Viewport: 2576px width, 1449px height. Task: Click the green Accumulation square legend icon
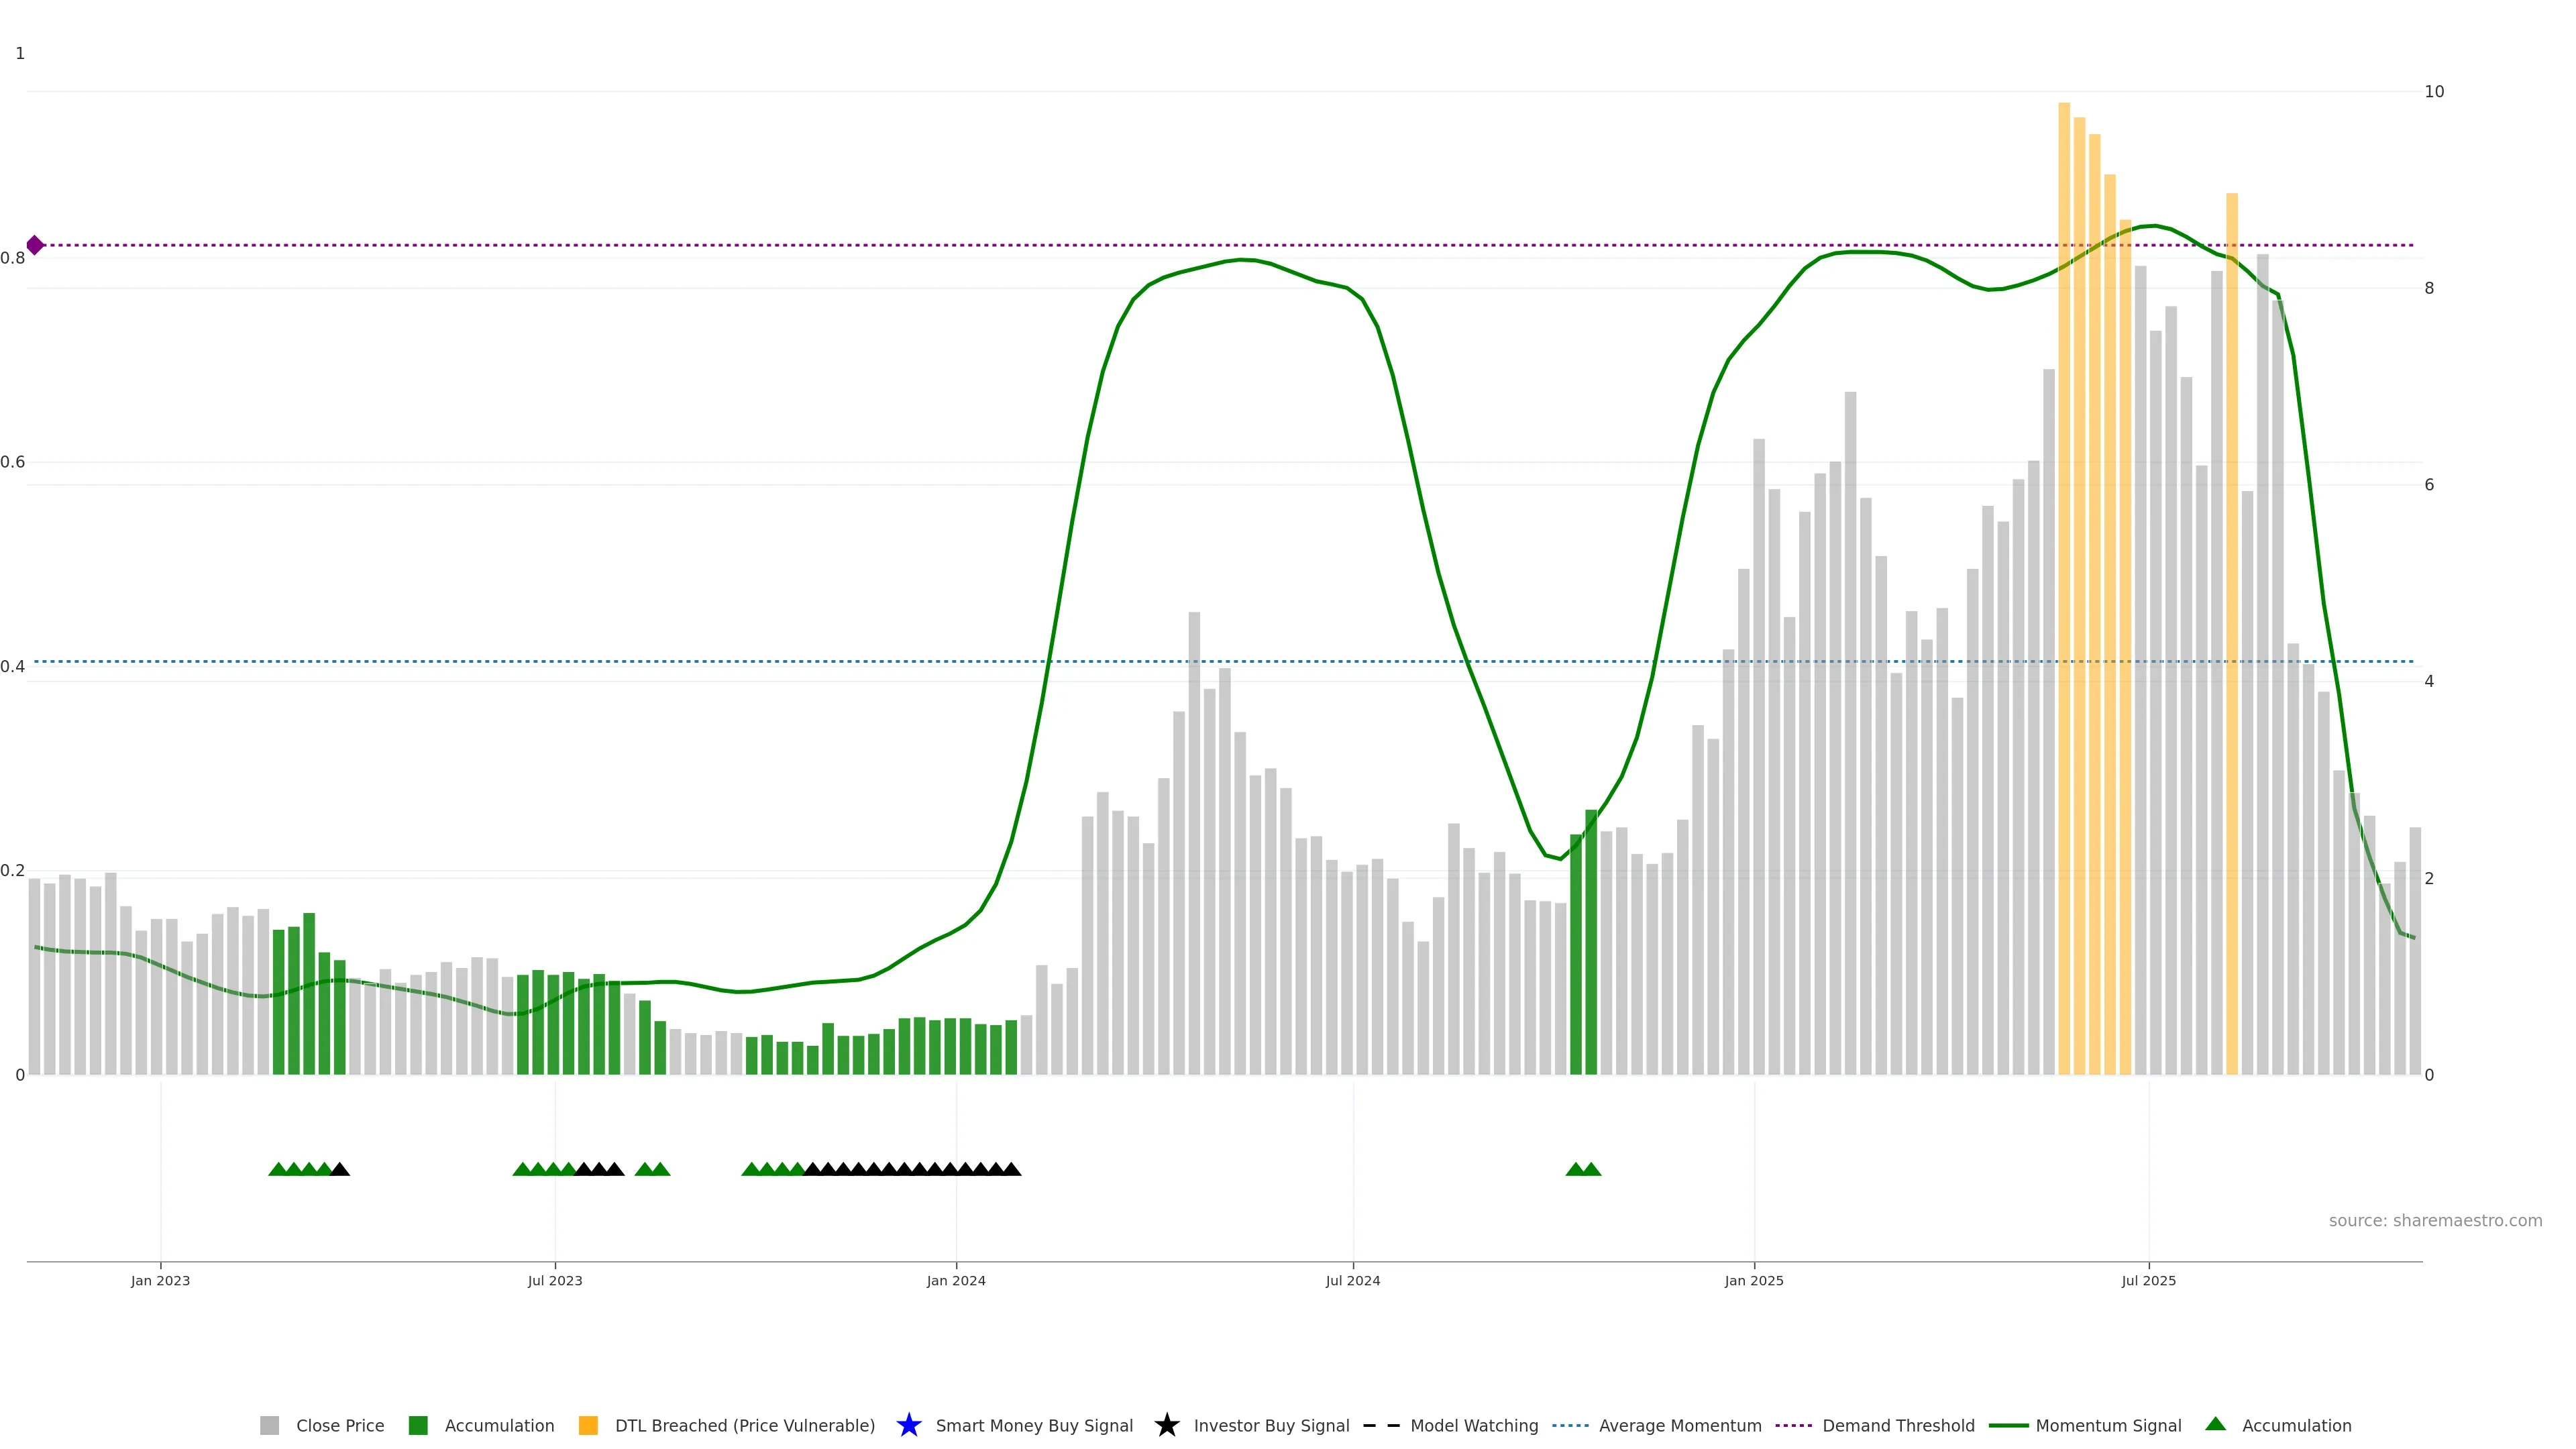coord(418,1425)
